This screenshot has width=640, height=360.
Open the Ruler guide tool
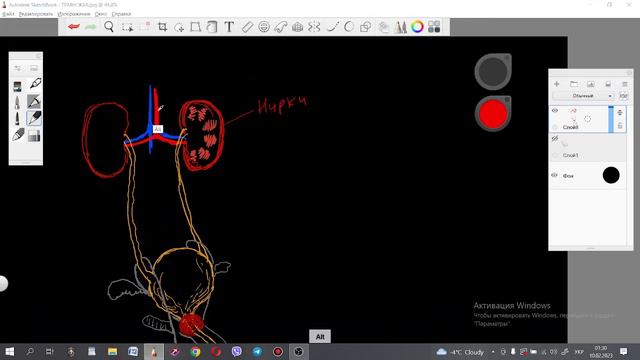(x=247, y=27)
